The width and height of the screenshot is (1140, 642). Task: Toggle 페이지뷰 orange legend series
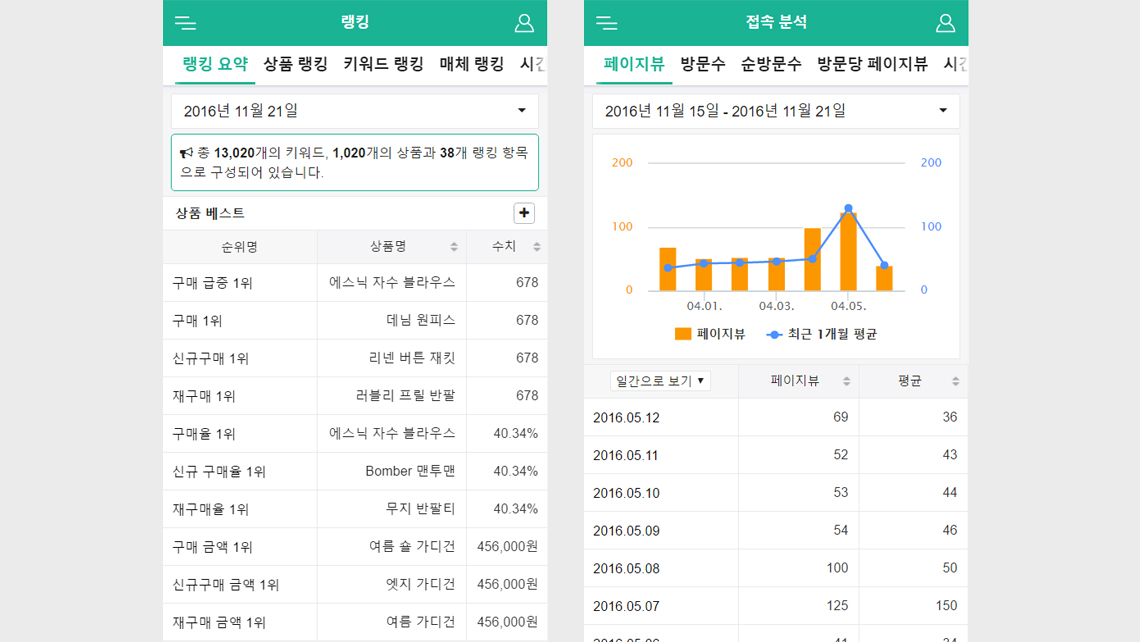710,334
